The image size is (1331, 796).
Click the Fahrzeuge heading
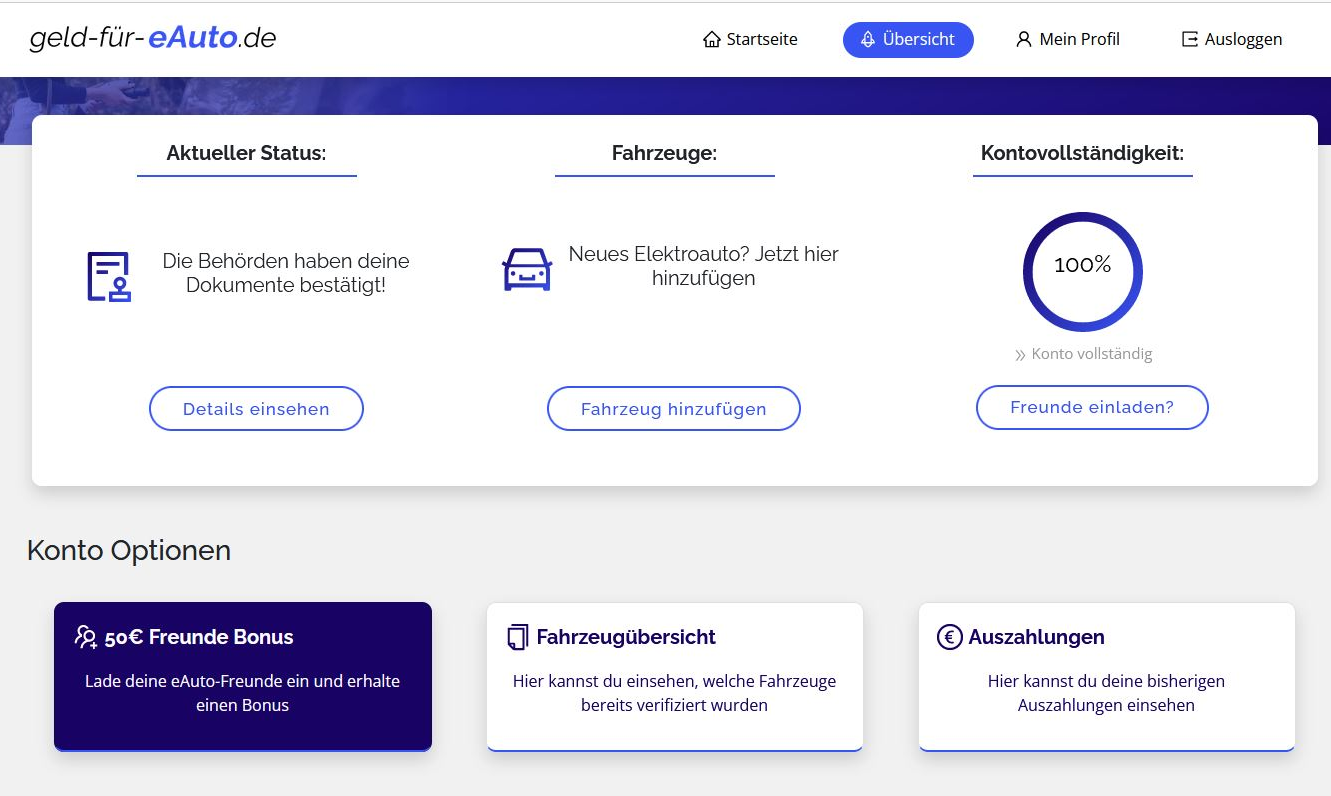(665, 153)
